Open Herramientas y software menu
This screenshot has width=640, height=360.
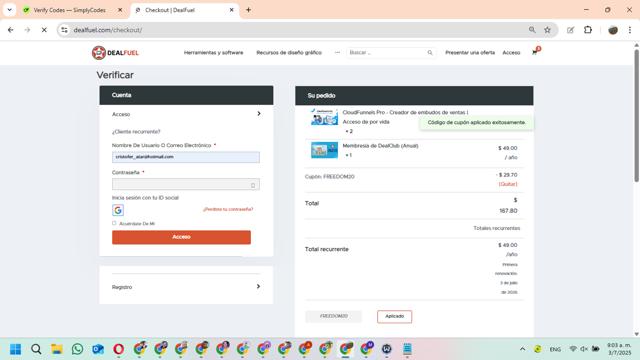(x=213, y=53)
